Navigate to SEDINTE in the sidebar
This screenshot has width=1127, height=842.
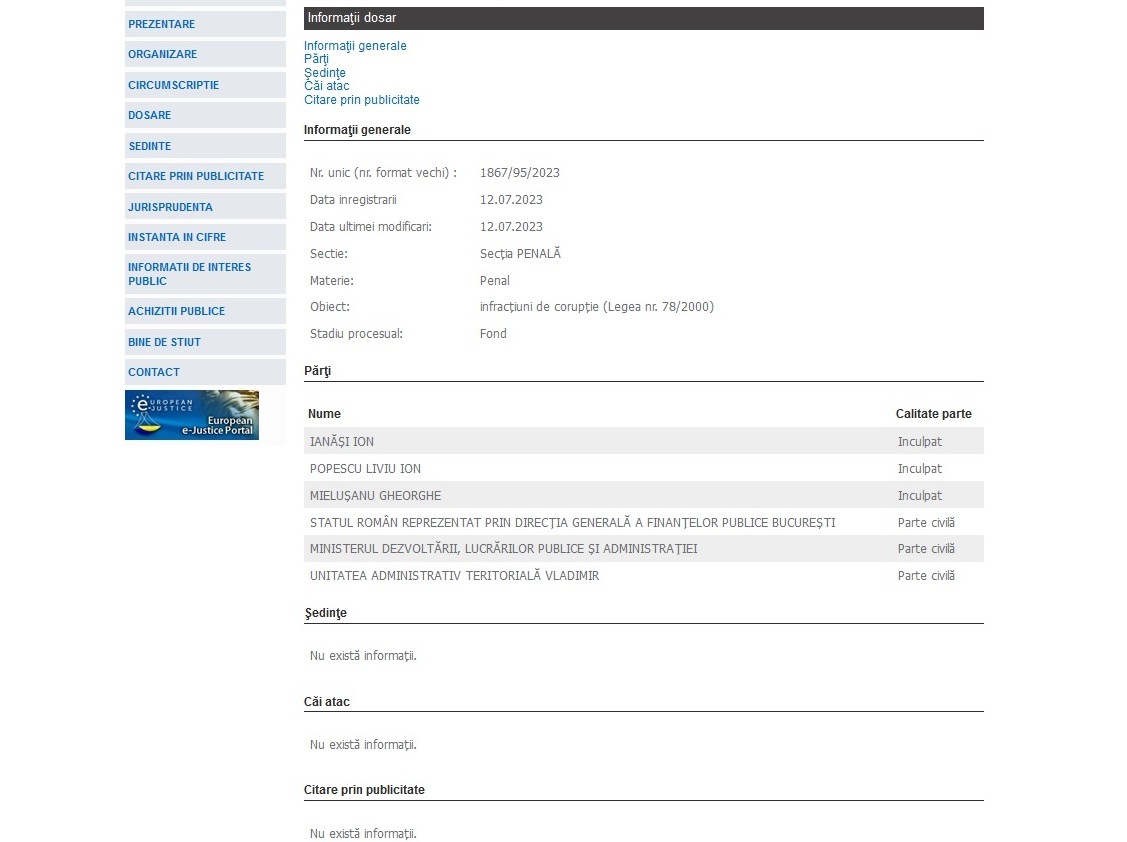tap(150, 146)
